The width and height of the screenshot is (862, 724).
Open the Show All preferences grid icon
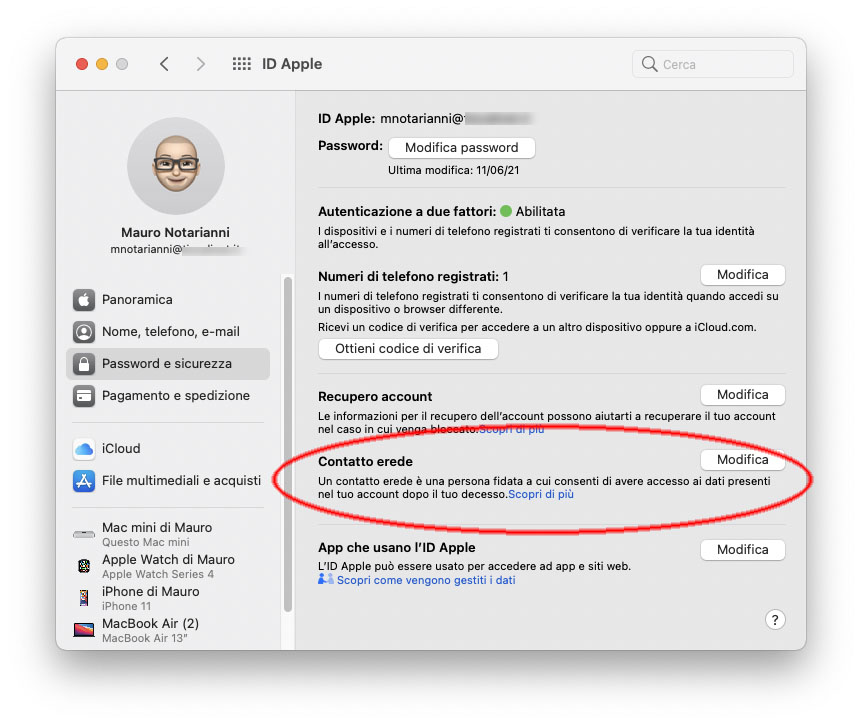point(240,63)
